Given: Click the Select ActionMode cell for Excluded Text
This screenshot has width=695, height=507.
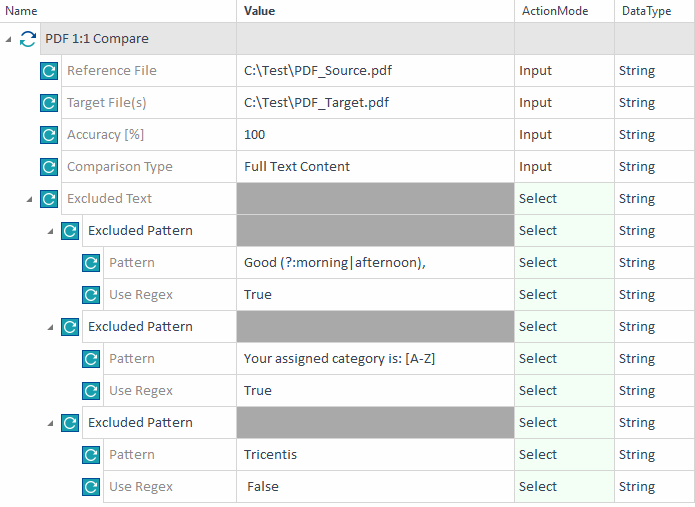Looking at the screenshot, I should point(538,199).
